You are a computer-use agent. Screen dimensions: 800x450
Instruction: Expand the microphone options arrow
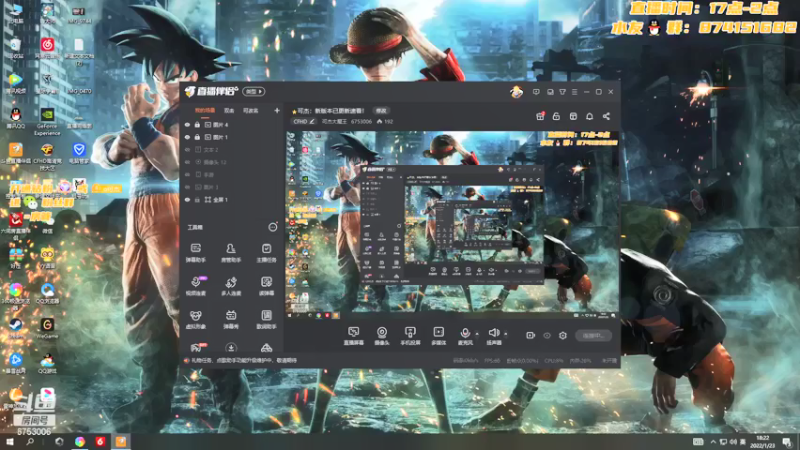477,334
